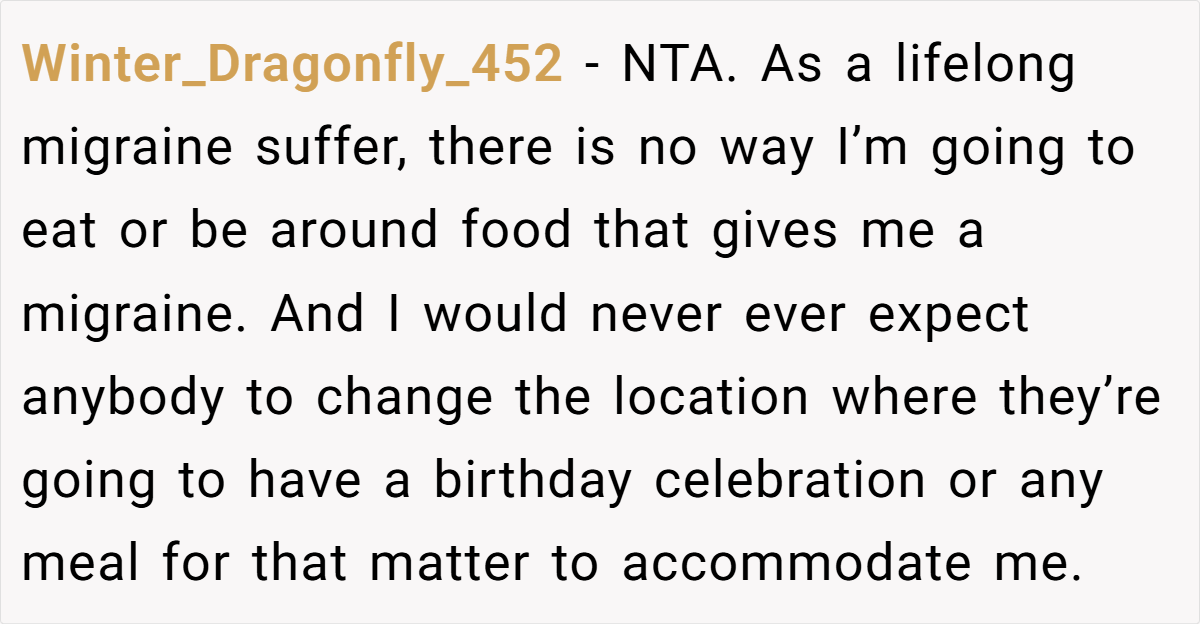
Task: Click the word 'location' in the comment
Action: click(710, 398)
